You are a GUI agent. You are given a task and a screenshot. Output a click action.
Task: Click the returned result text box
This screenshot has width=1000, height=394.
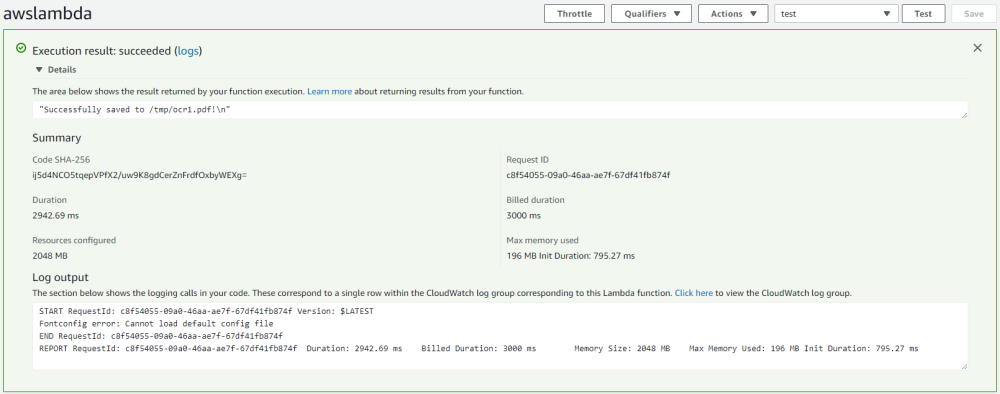click(x=500, y=109)
